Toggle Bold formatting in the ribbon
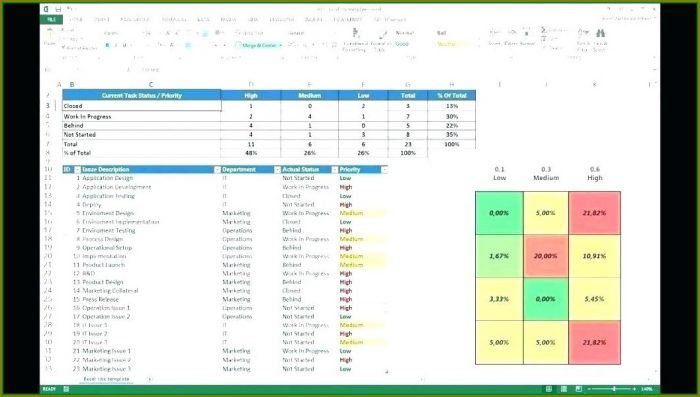This screenshot has height=397, width=700. pyautogui.click(x=107, y=45)
